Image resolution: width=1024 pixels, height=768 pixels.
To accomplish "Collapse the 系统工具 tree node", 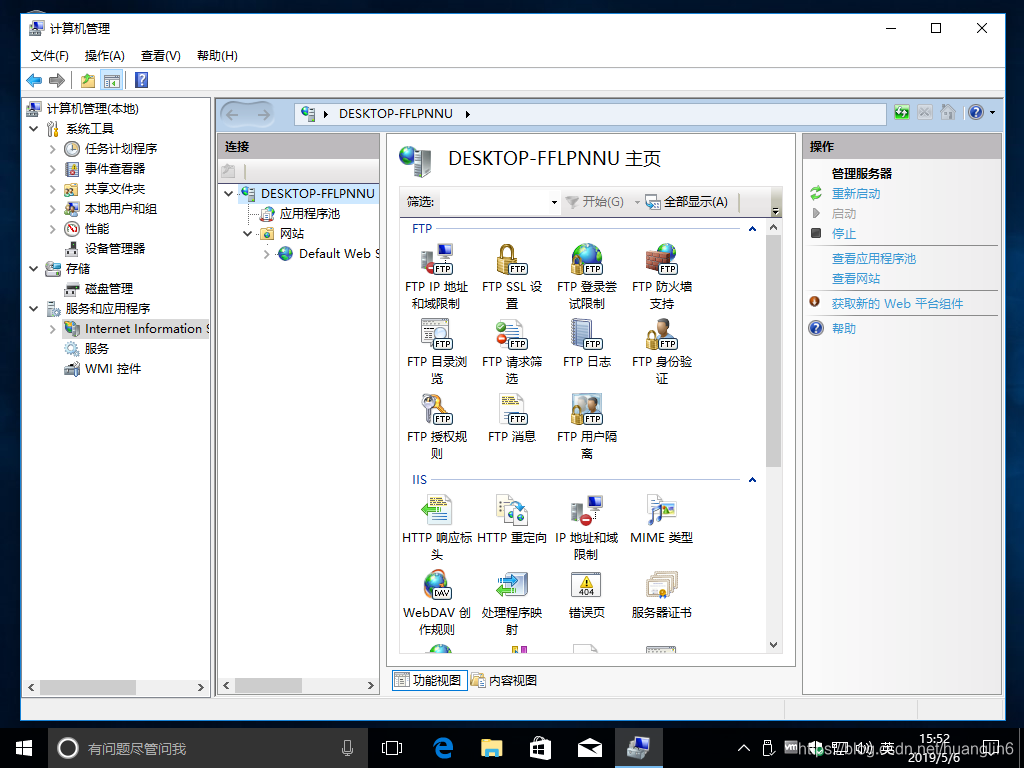I will tap(34, 129).
